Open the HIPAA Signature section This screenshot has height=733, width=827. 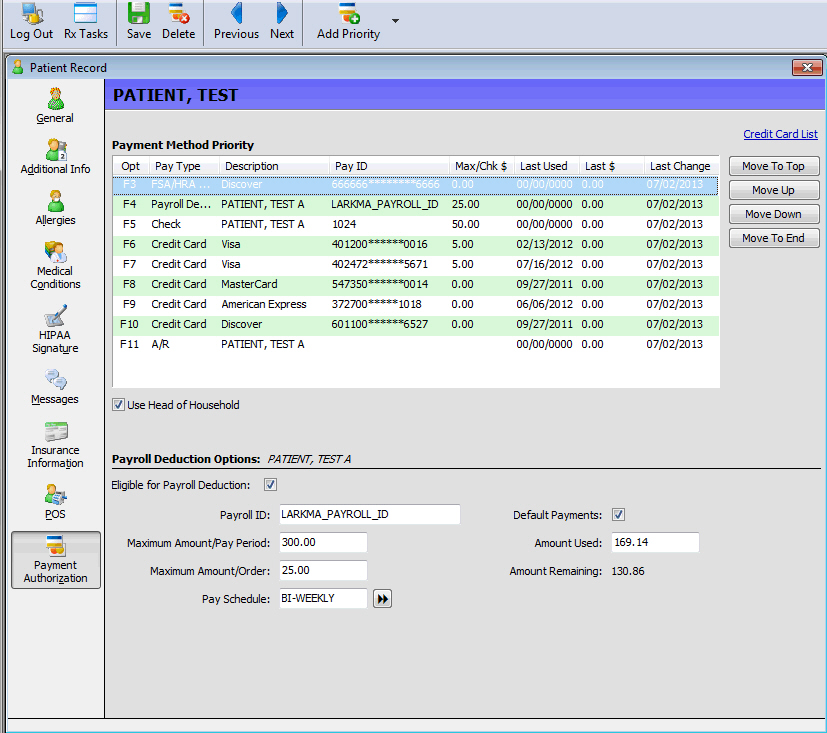tap(55, 329)
